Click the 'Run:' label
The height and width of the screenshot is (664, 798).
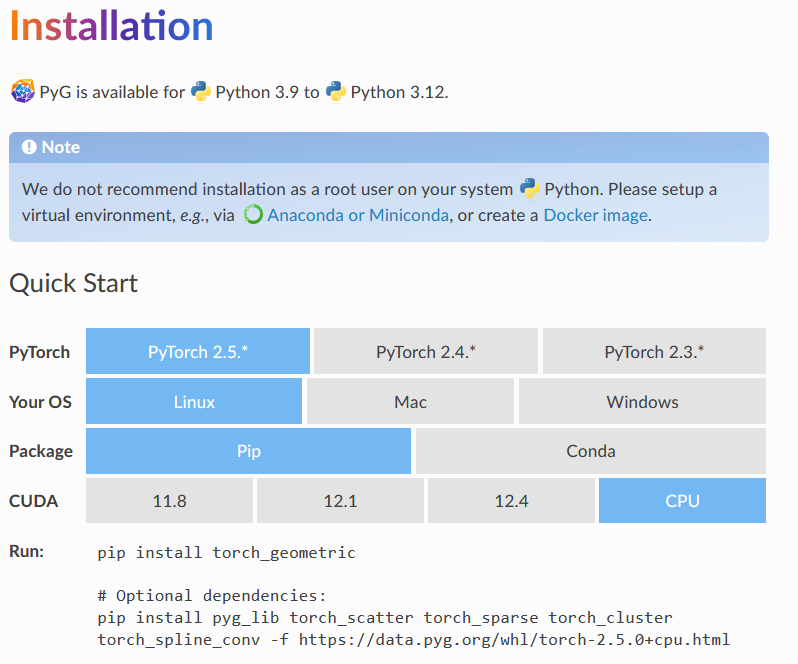point(26,551)
